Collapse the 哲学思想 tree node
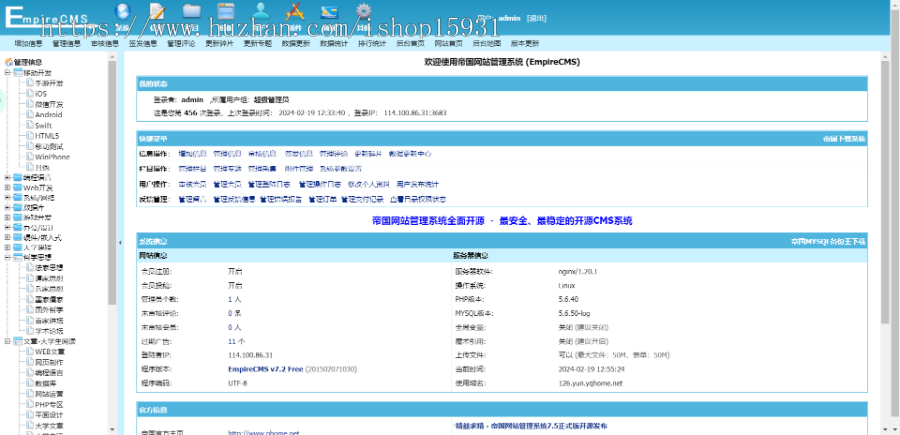This screenshot has width=900, height=435. pyautogui.click(x=7, y=257)
